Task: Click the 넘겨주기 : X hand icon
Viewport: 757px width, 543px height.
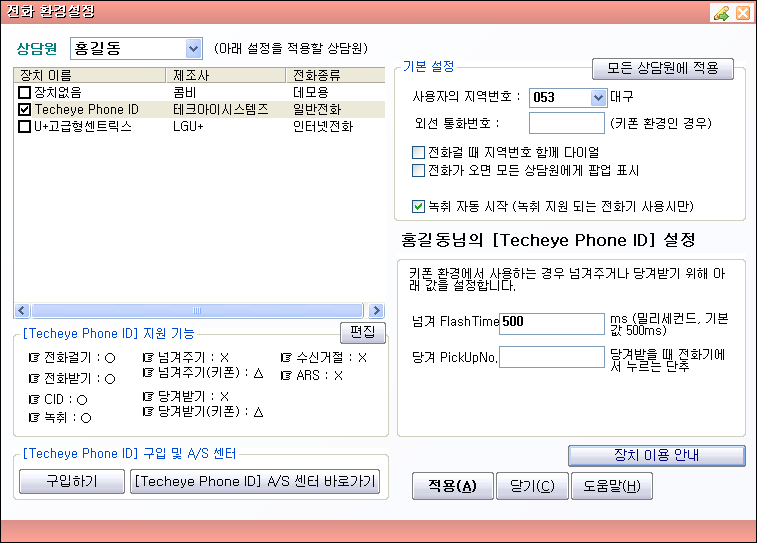Action: coord(148,358)
